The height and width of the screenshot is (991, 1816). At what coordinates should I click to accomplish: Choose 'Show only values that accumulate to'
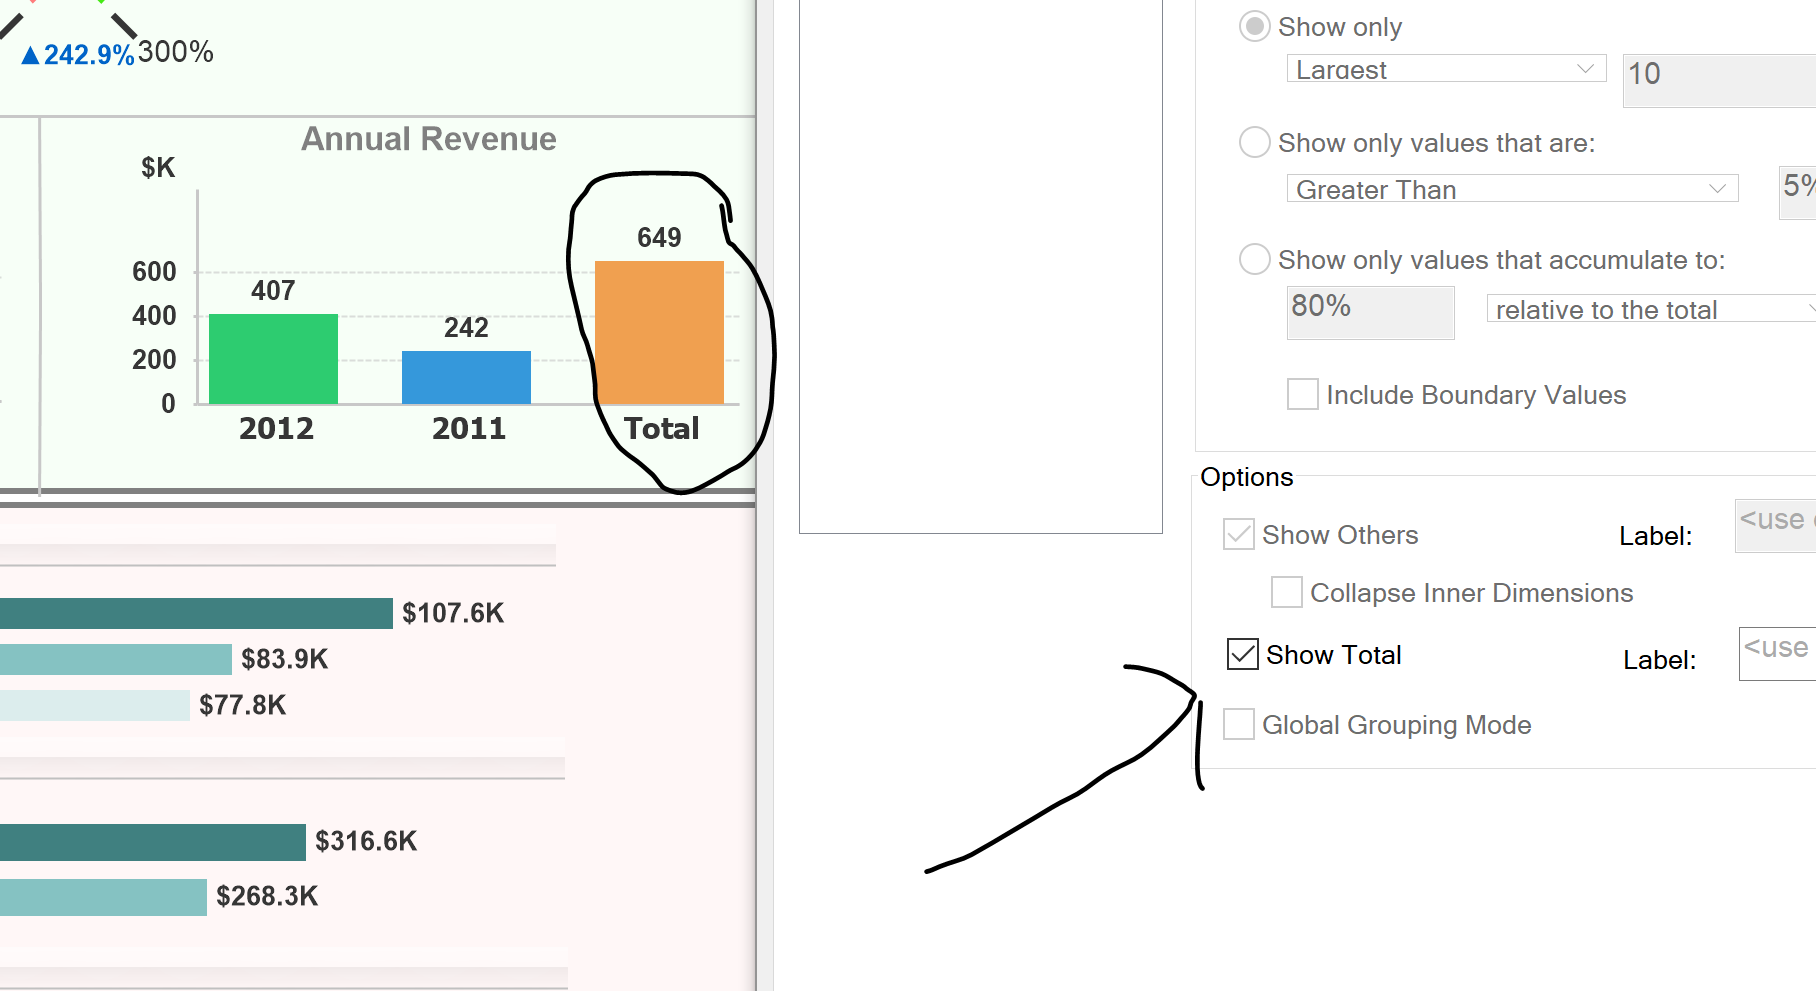click(1254, 260)
